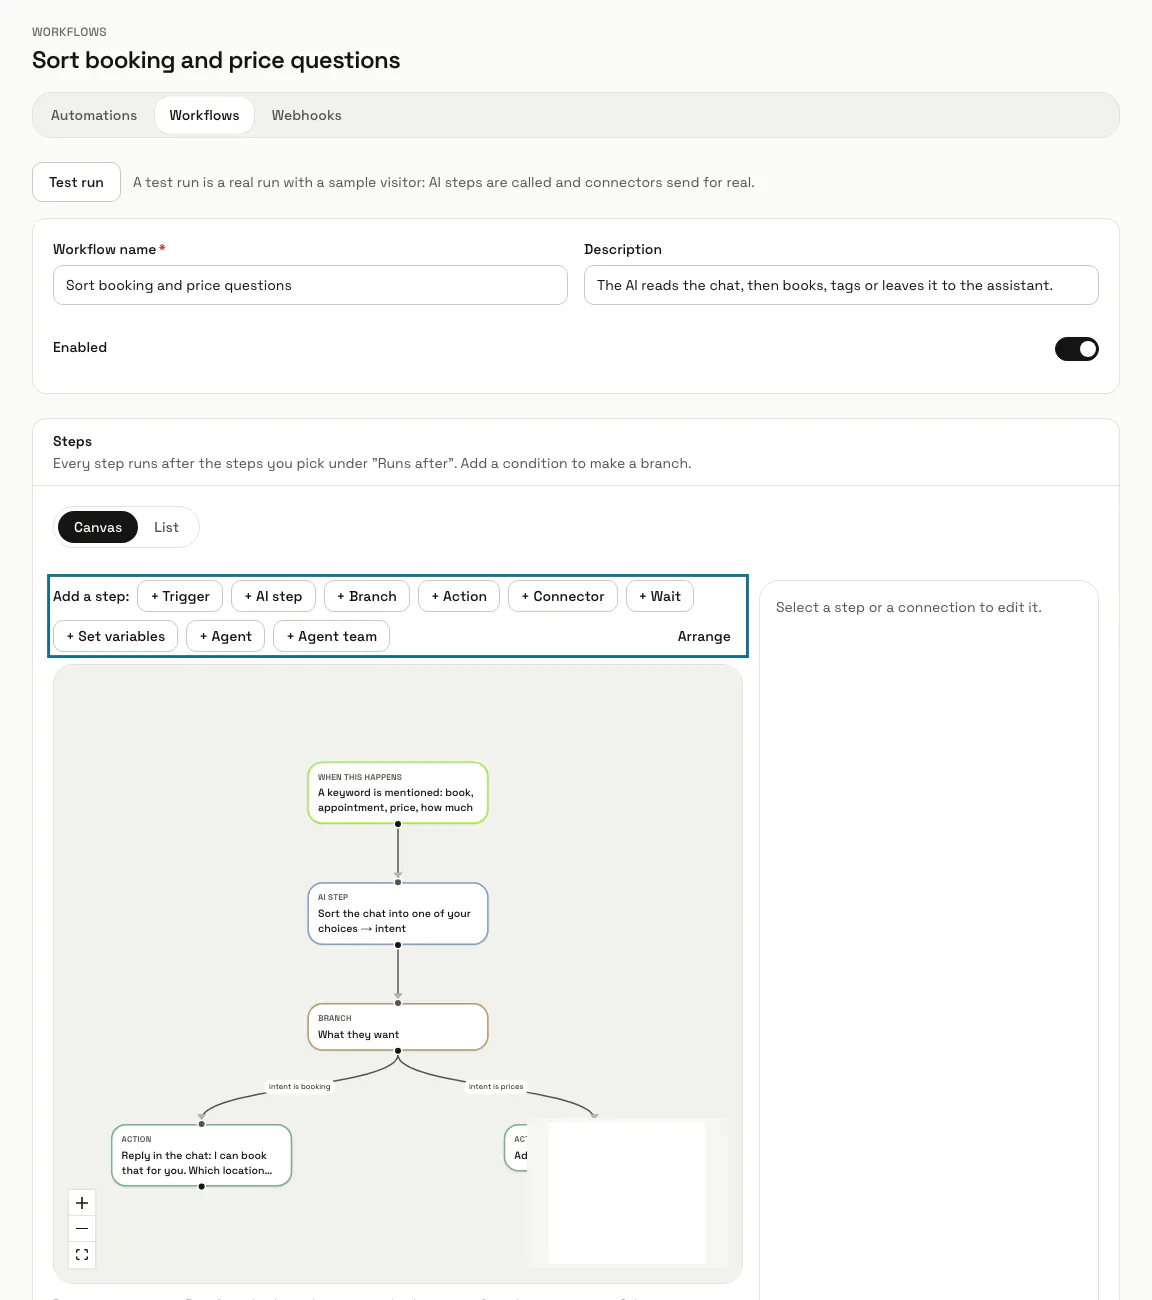Add an Action step

[x=459, y=596]
